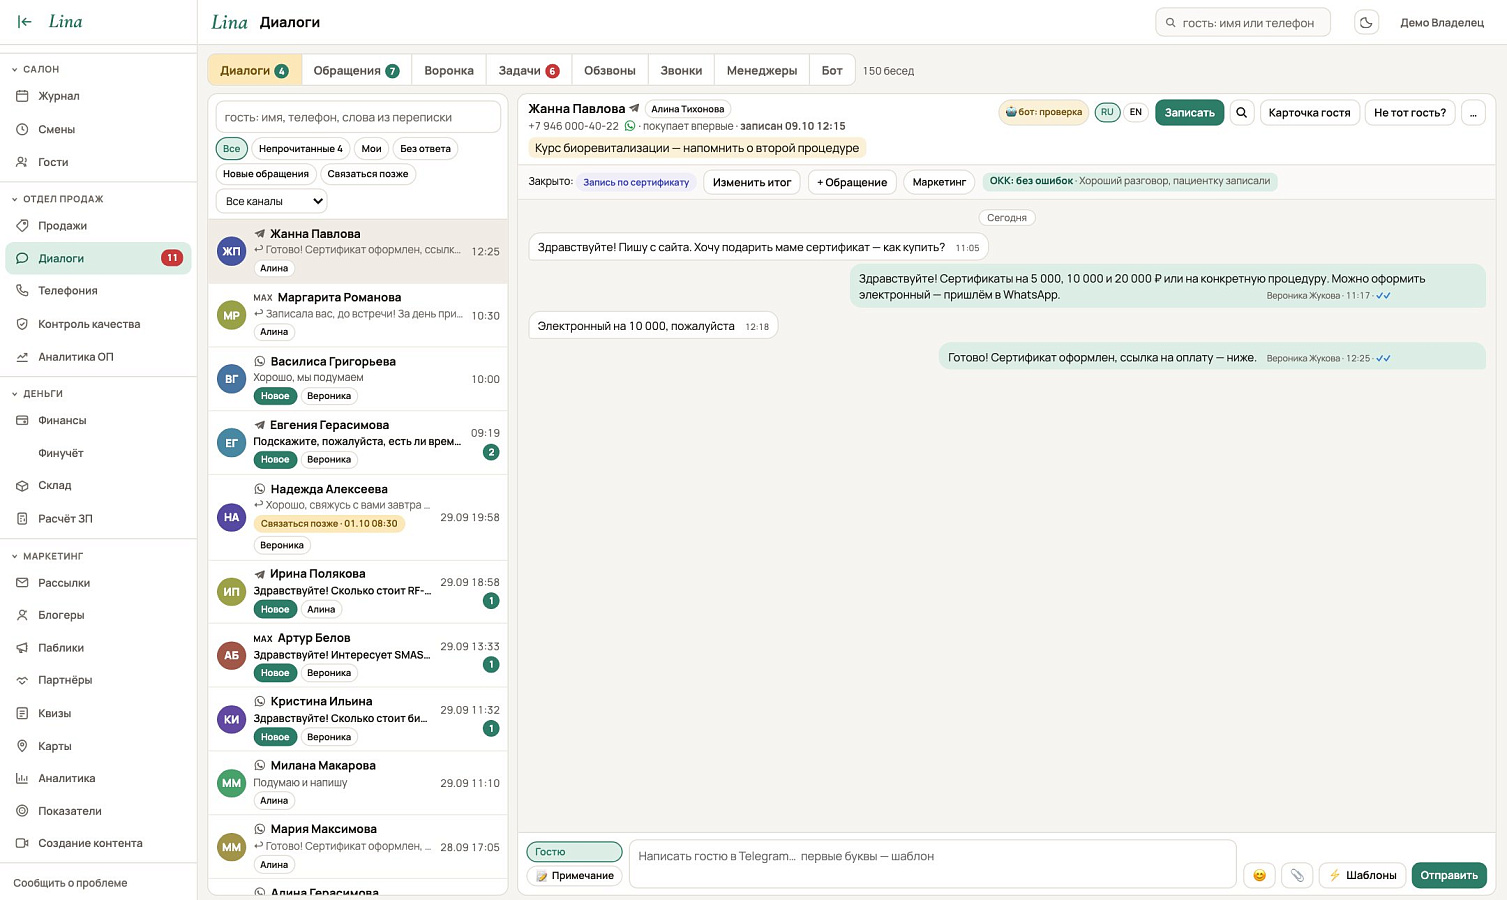The width and height of the screenshot is (1507, 900).
Task: Toggle dark mode moon icon
Action: (1366, 22)
